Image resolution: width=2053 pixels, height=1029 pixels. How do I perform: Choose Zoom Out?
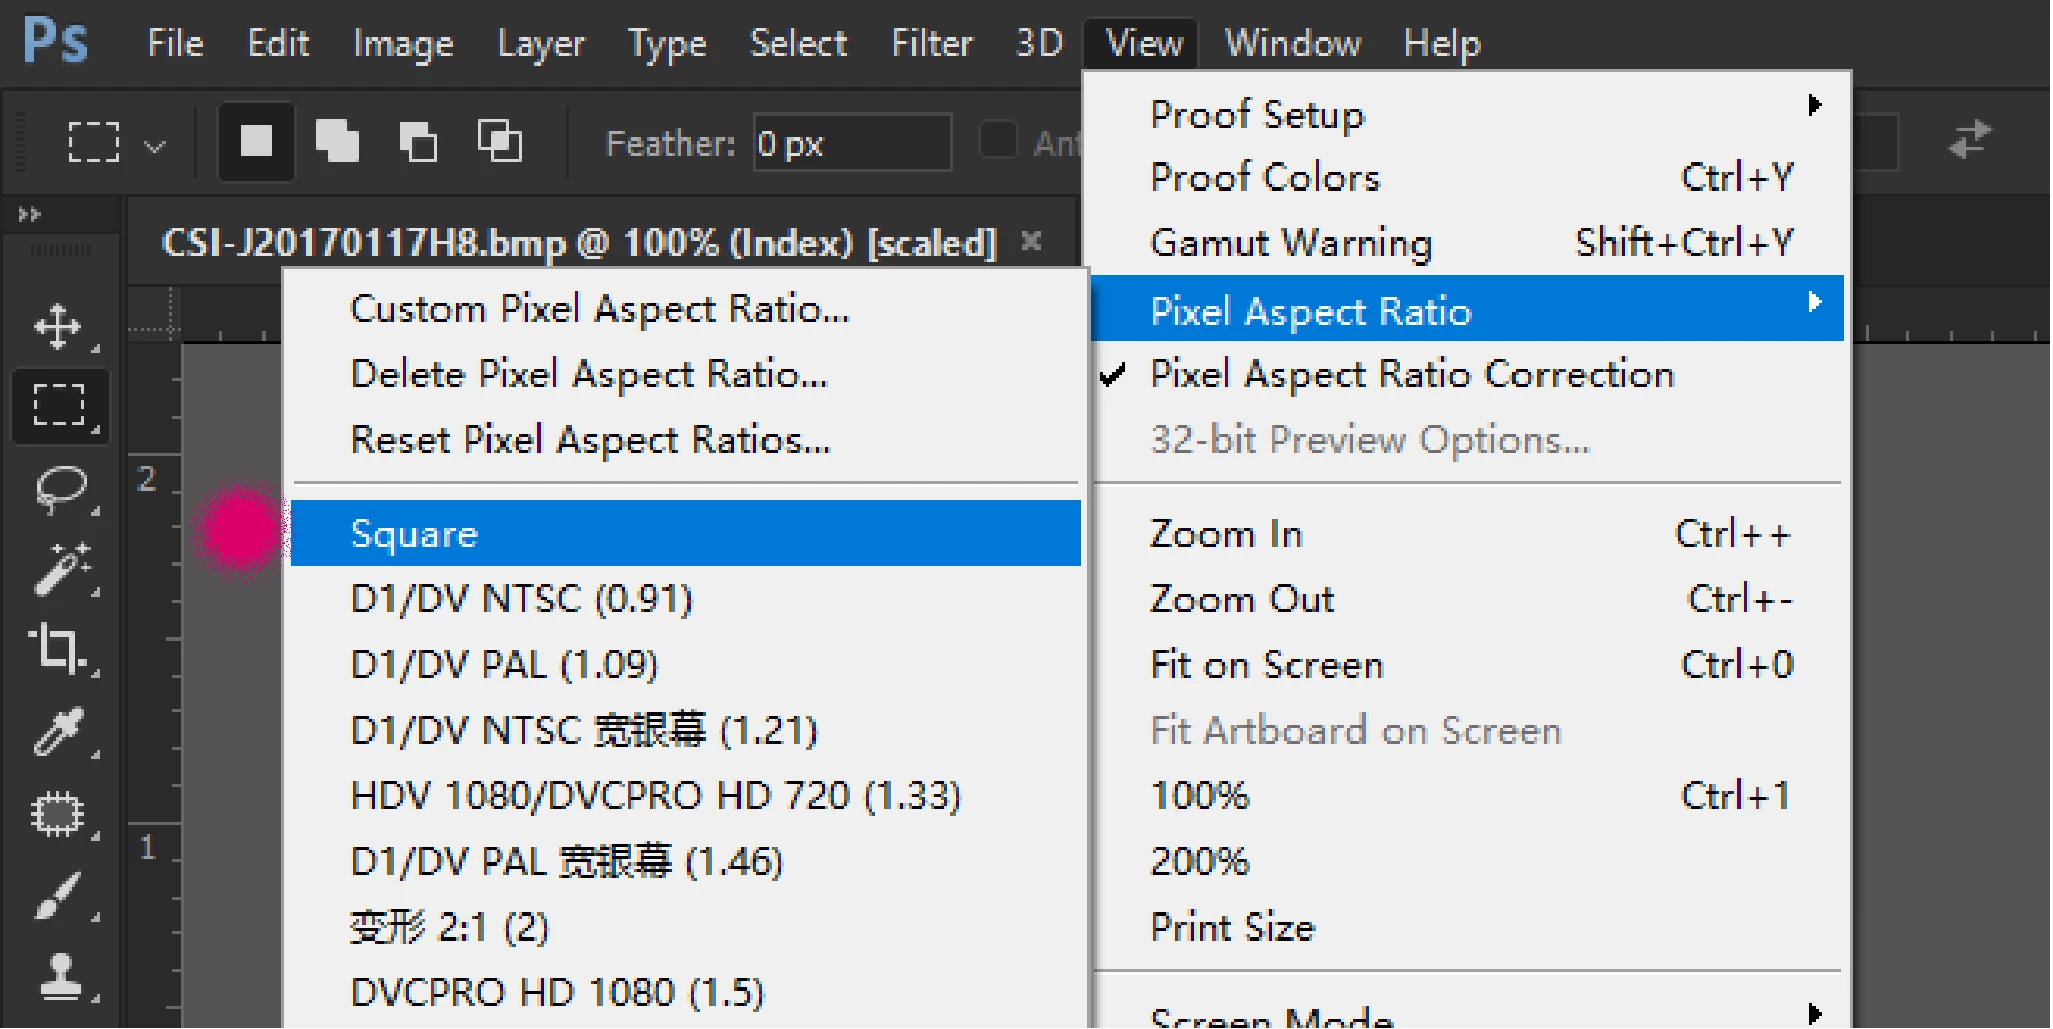(1466, 600)
